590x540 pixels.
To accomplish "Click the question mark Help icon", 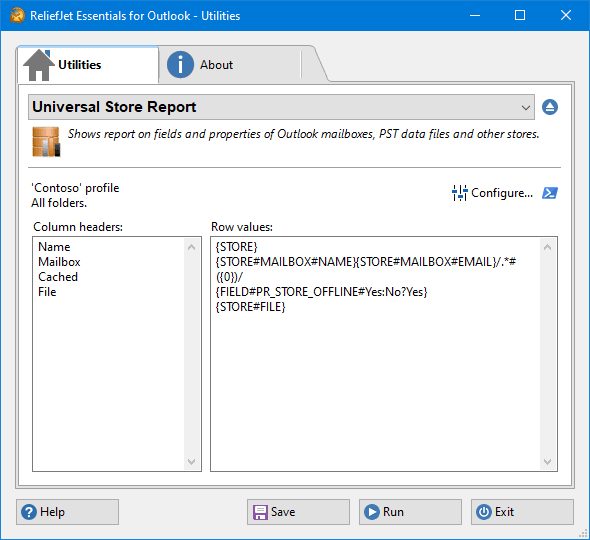I will (29, 512).
